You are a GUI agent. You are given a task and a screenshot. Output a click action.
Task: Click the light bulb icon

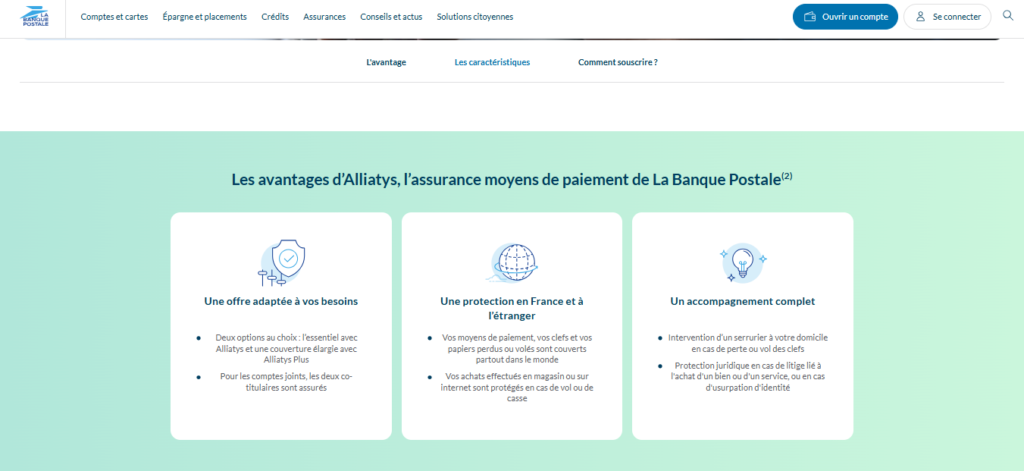(x=743, y=263)
